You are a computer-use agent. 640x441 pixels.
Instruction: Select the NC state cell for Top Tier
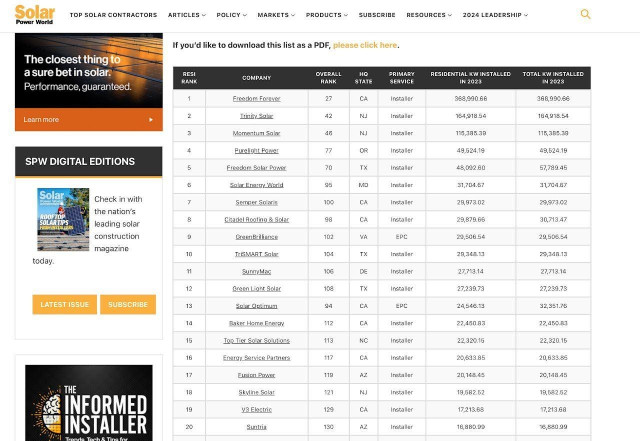363,341
